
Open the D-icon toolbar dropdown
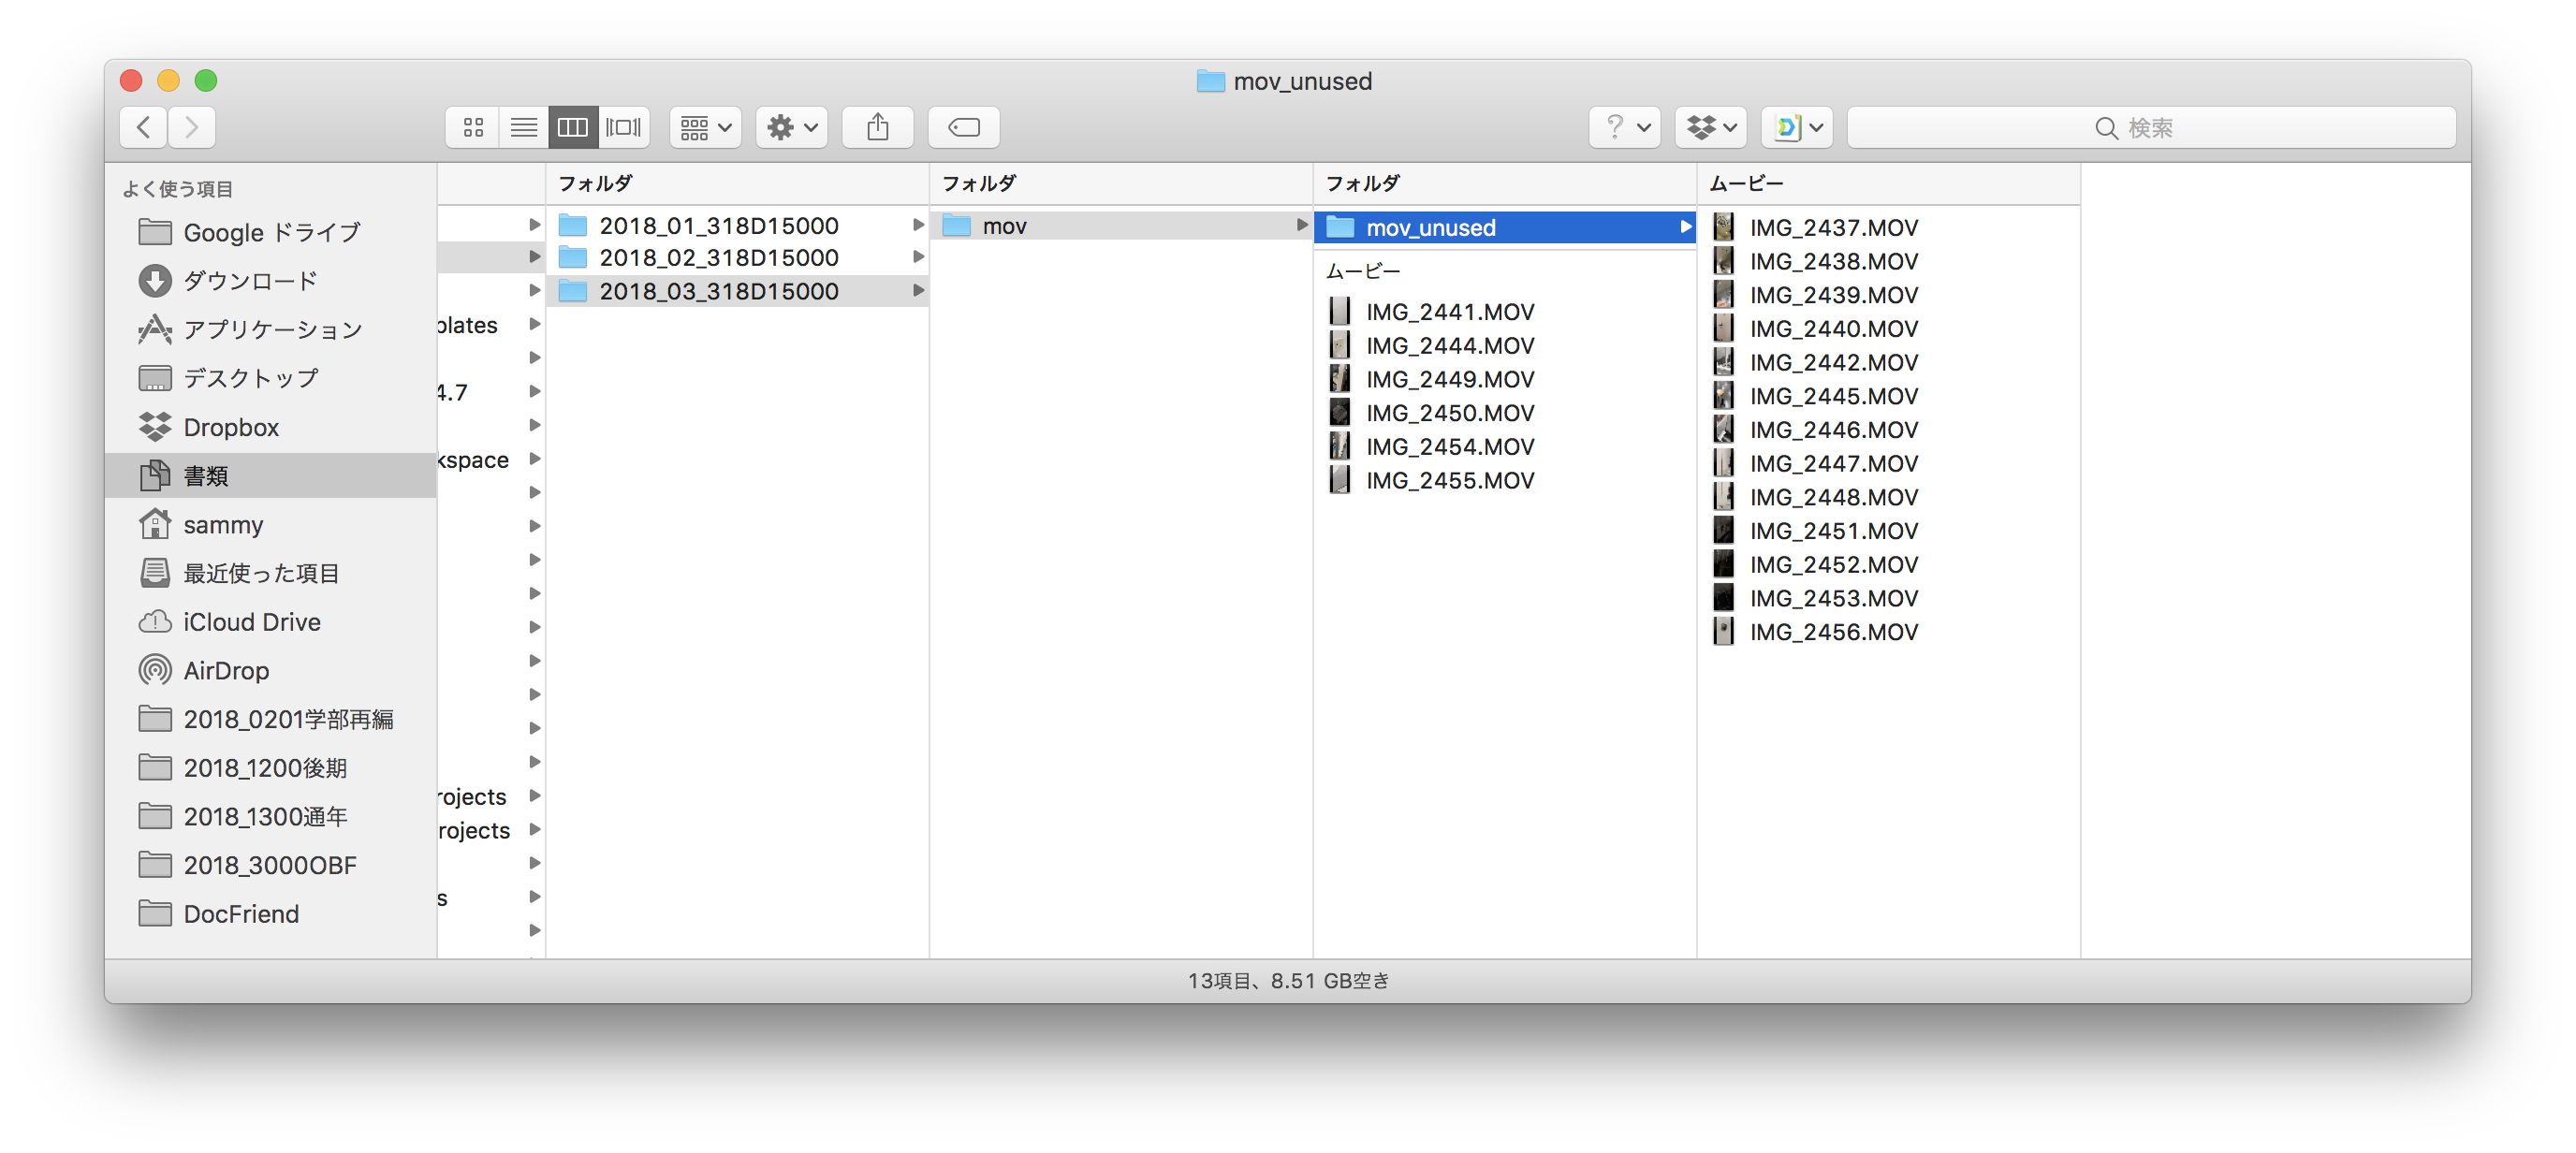pyautogui.click(x=1796, y=127)
